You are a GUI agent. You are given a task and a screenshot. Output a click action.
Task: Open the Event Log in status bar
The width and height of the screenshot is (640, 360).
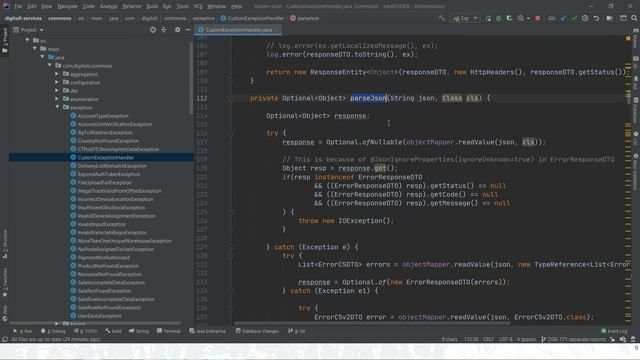tap(614, 331)
